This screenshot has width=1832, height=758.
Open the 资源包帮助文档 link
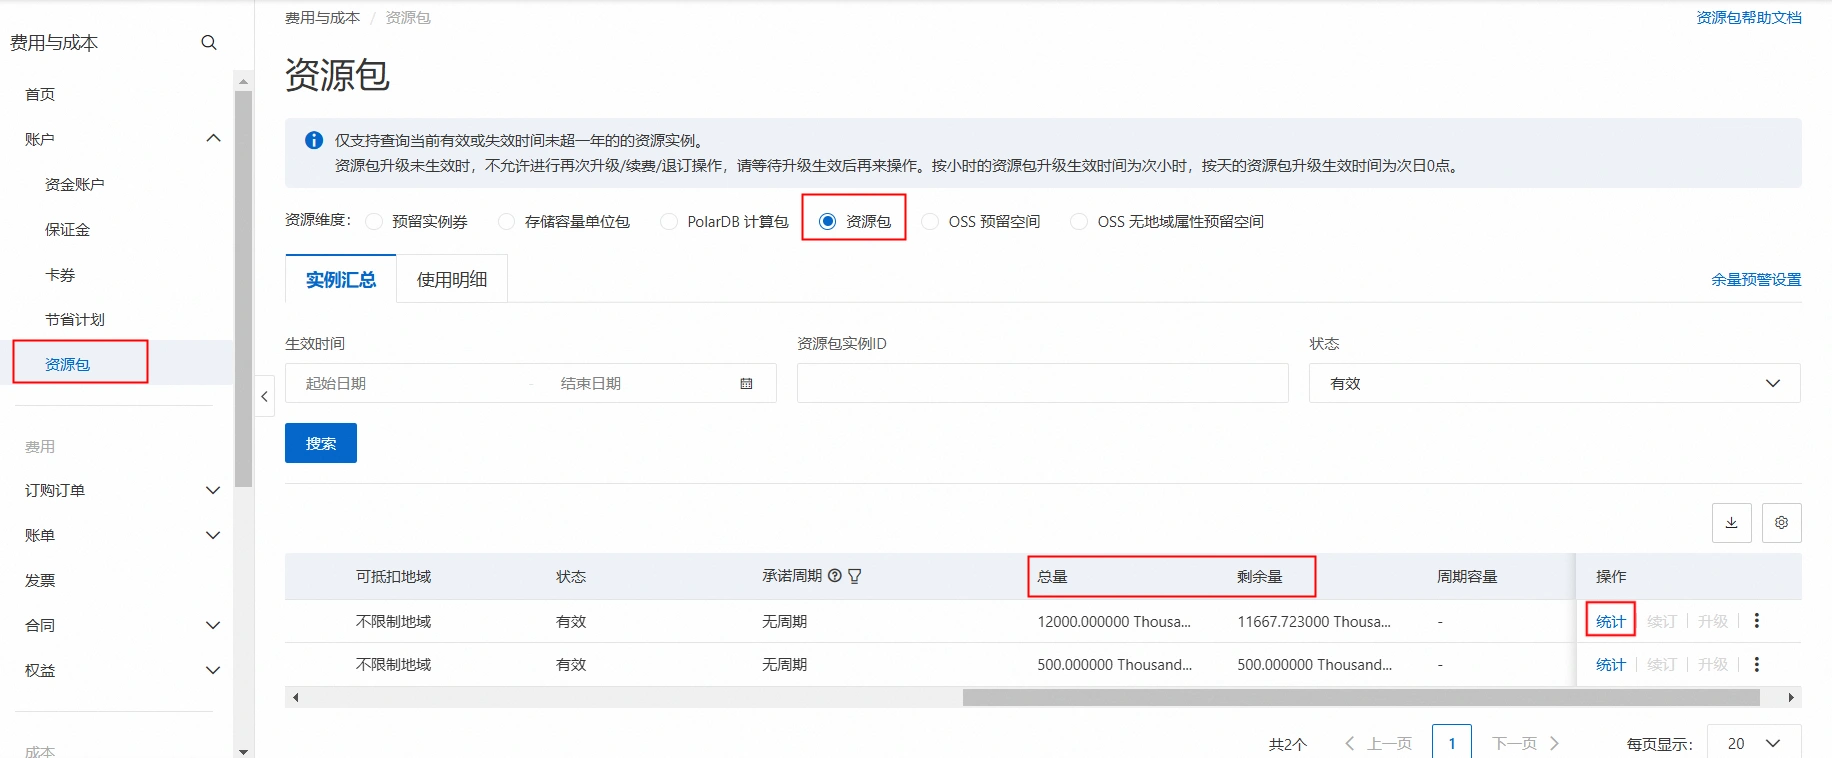(x=1749, y=17)
